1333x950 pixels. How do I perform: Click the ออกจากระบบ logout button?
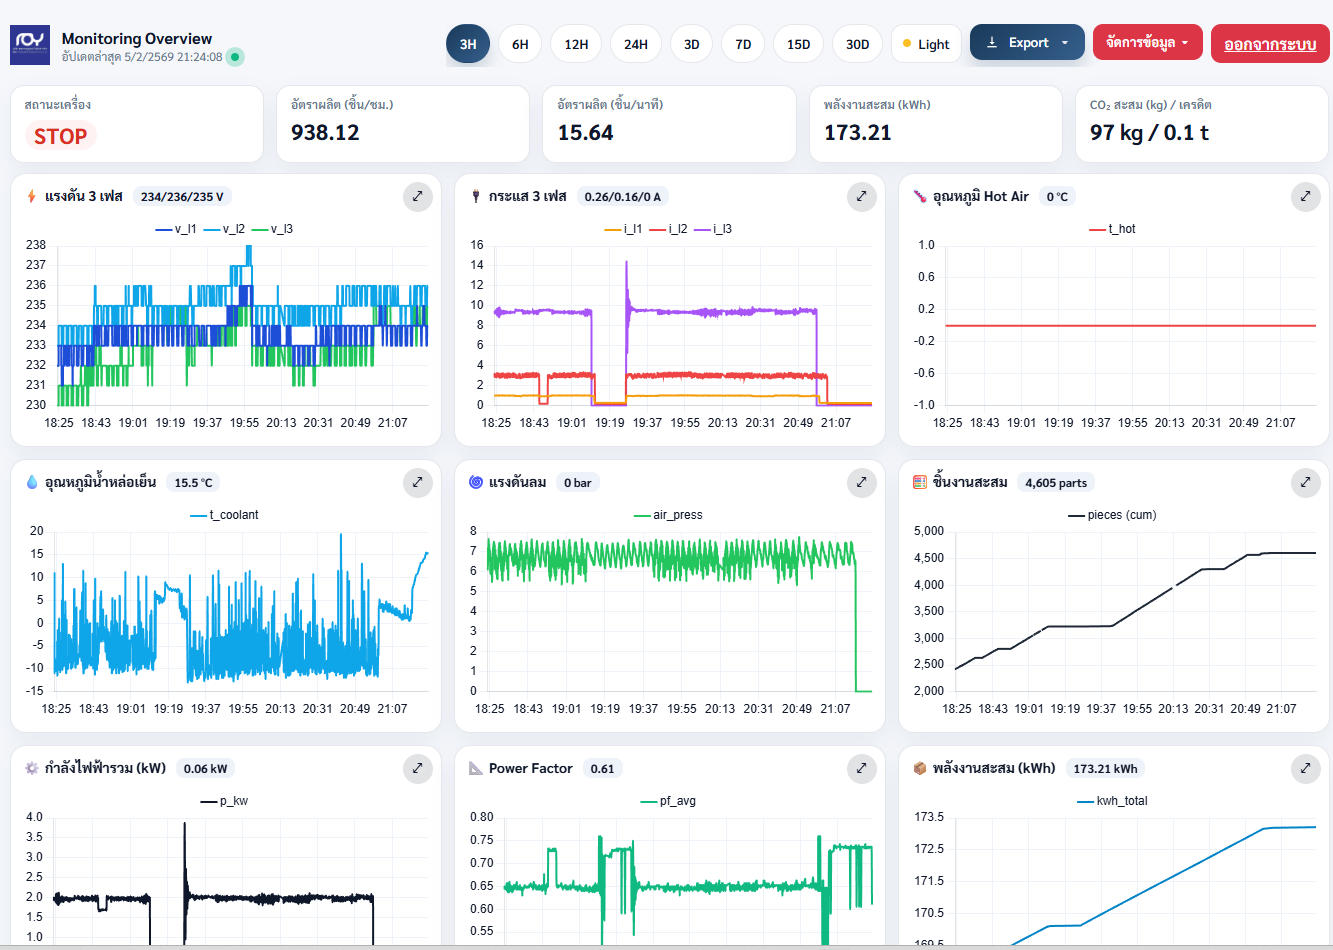click(1270, 43)
